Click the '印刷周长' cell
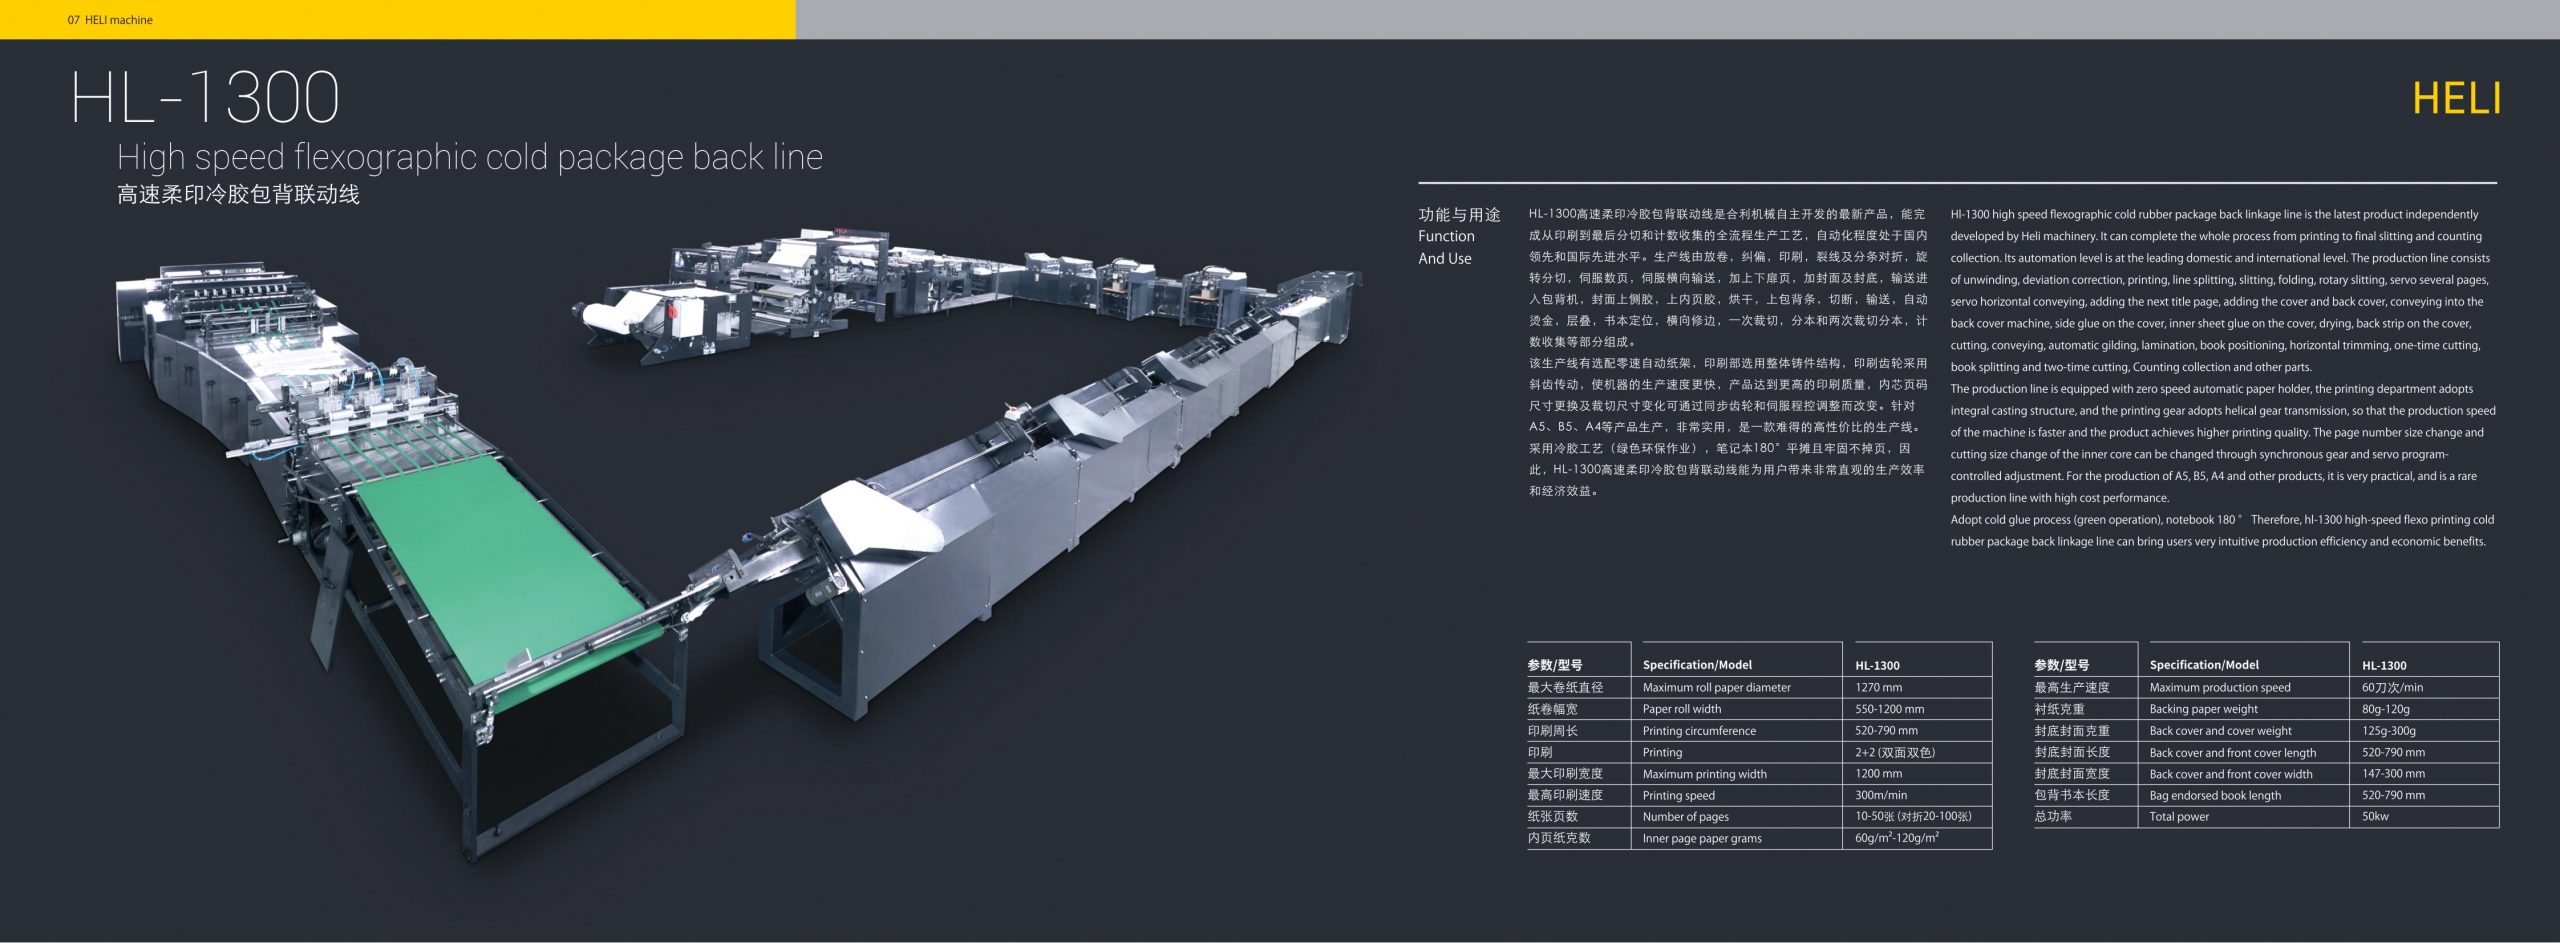 [1552, 731]
